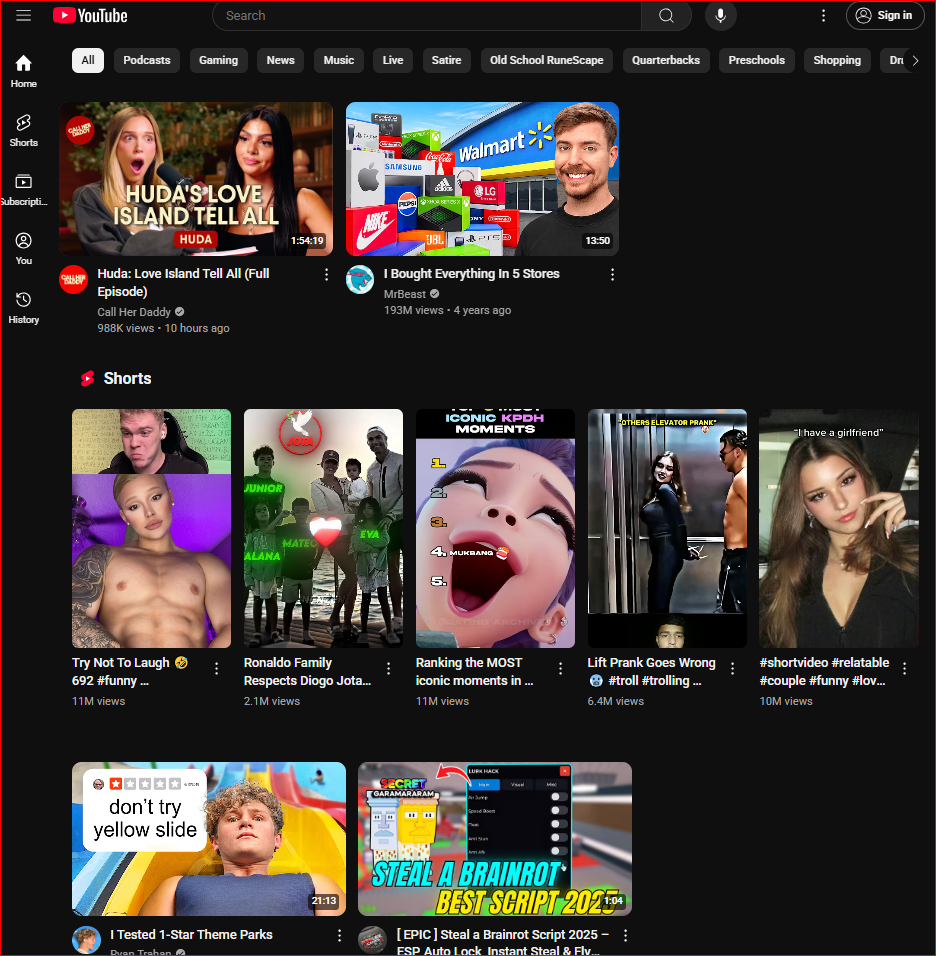Screen dimensions: 936x956
Task: Open channel avatar for Steal a Brainrot video
Action: coord(372,940)
